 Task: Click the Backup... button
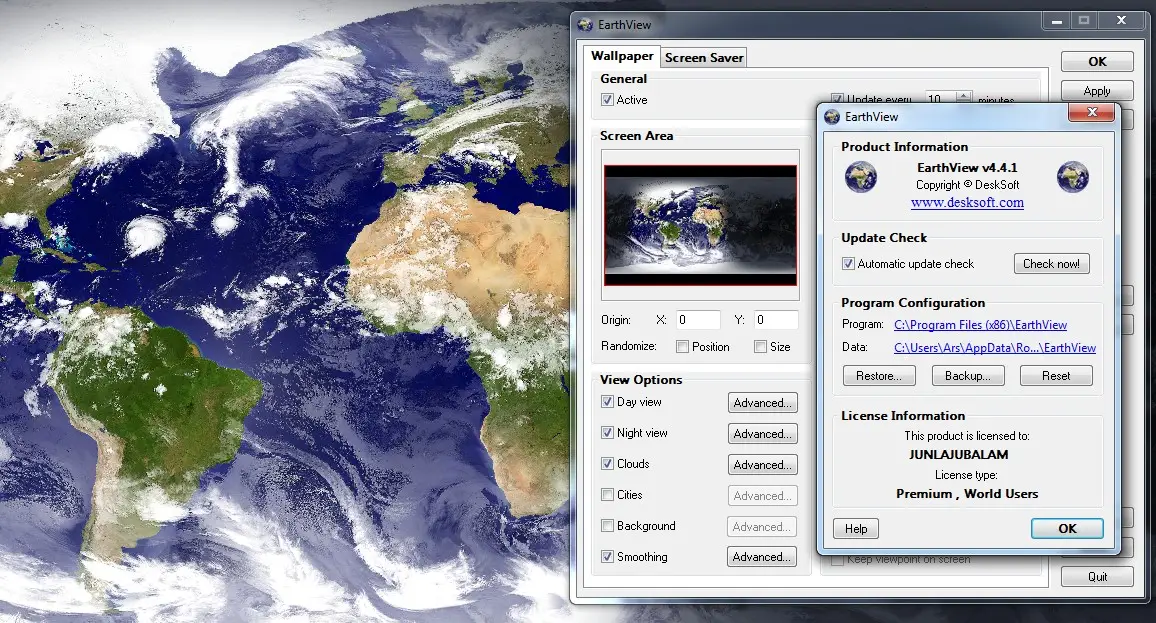(x=967, y=376)
